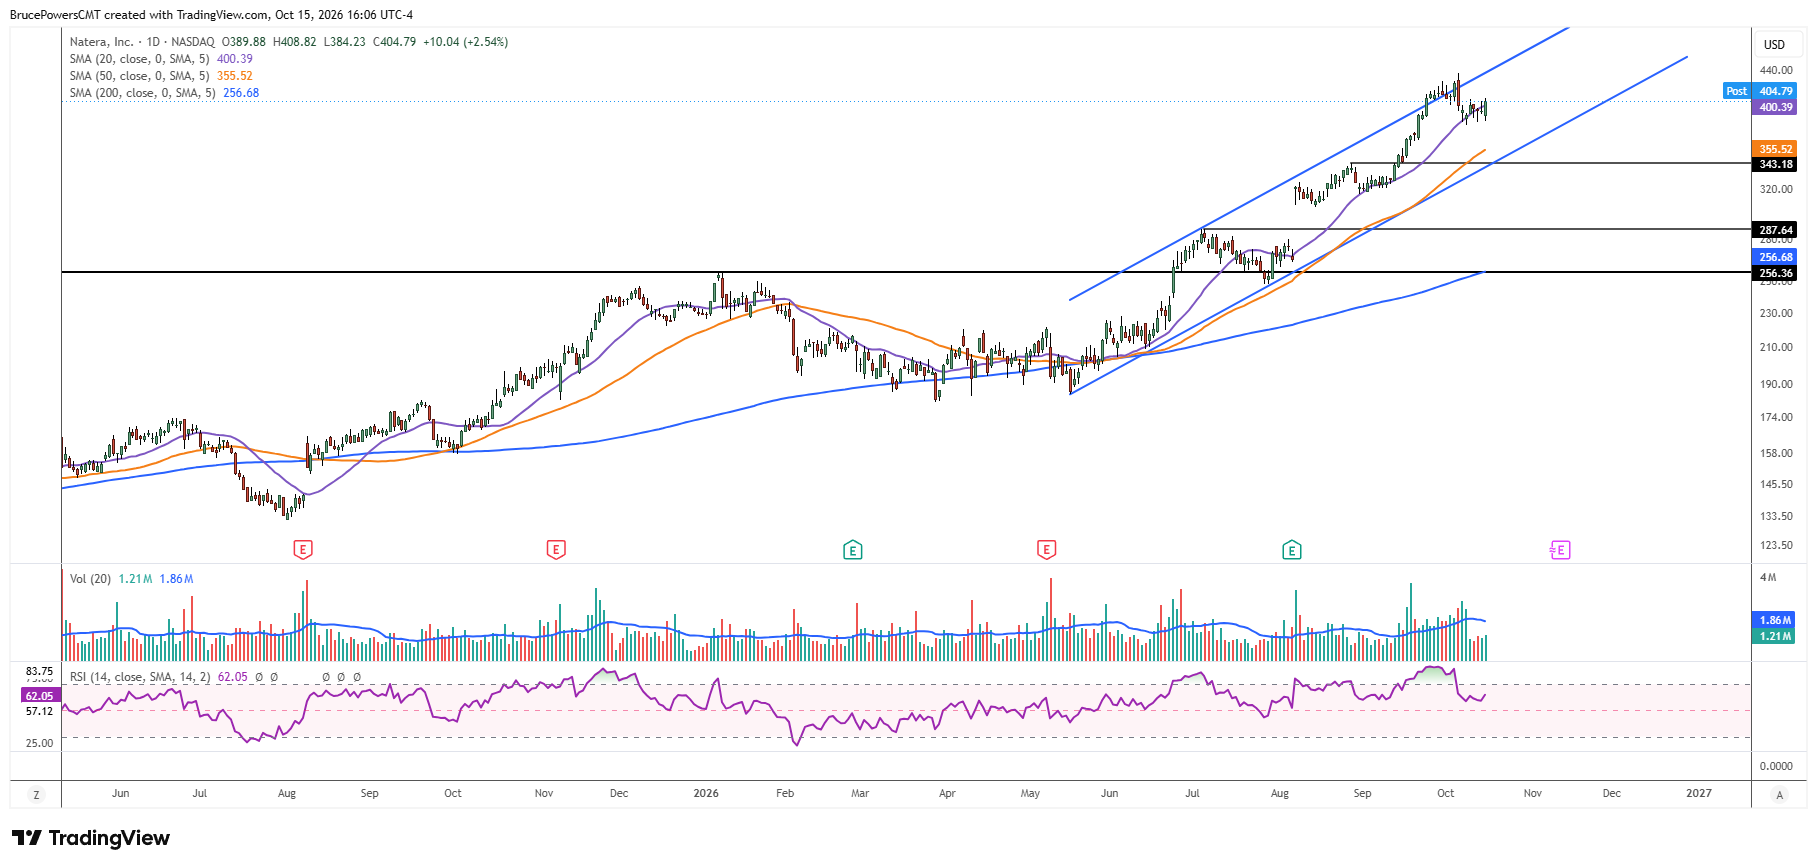The image size is (1817, 868).
Task: Click the 440.00 price scale label
Action: click(1776, 70)
